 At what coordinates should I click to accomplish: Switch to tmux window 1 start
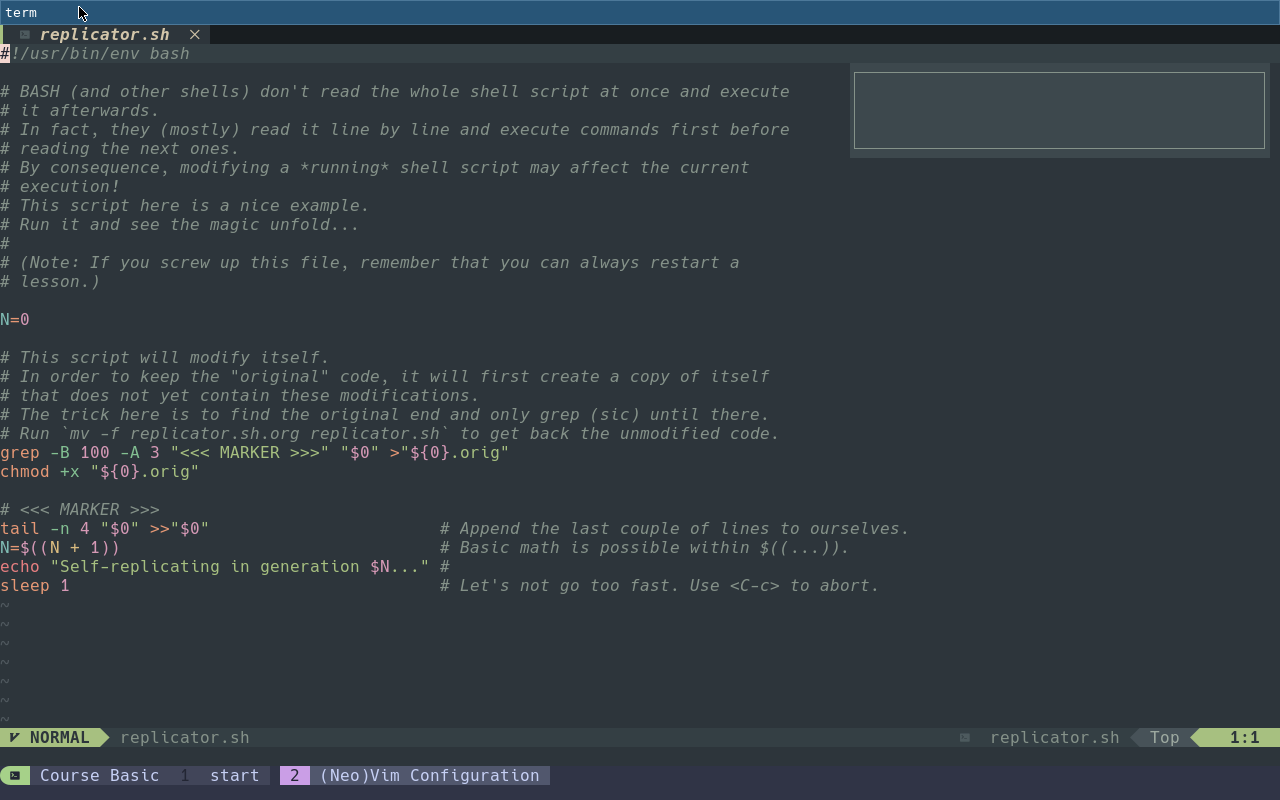click(x=220, y=775)
